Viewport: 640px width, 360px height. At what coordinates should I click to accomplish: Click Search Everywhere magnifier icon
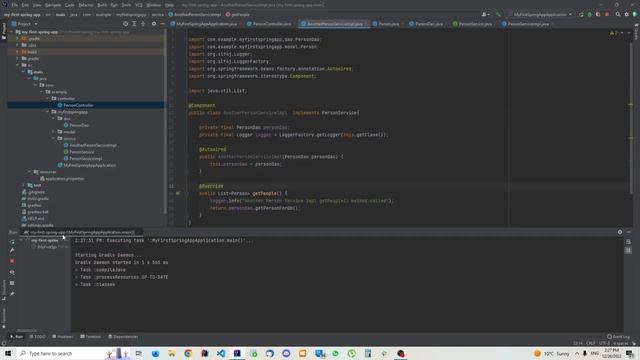[x=618, y=15]
